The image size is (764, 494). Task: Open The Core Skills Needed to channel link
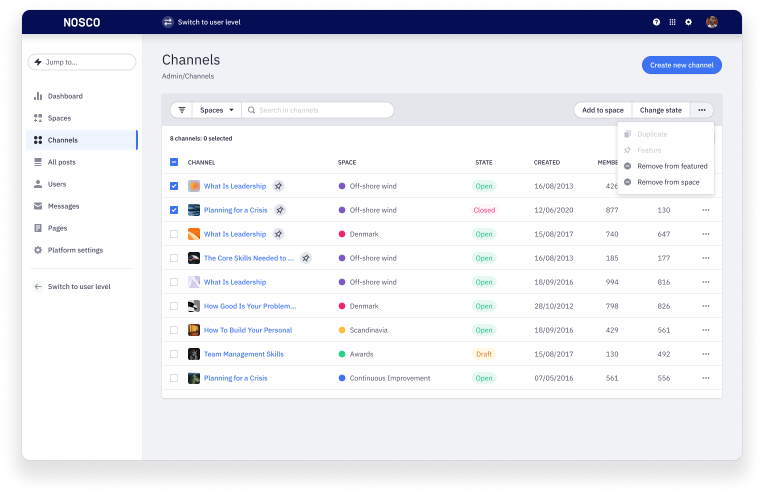pyautogui.click(x=248, y=258)
